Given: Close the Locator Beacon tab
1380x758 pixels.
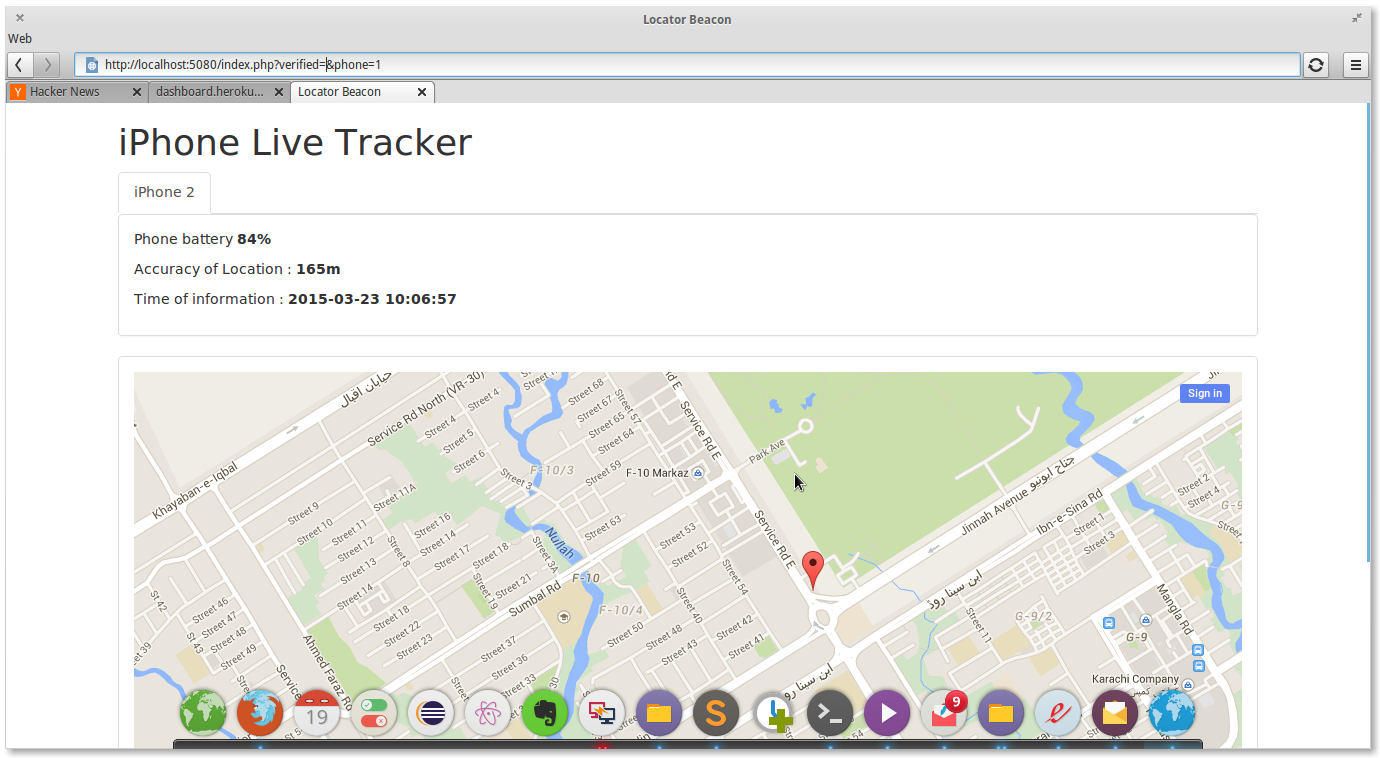Looking at the screenshot, I should pyautogui.click(x=422, y=92).
